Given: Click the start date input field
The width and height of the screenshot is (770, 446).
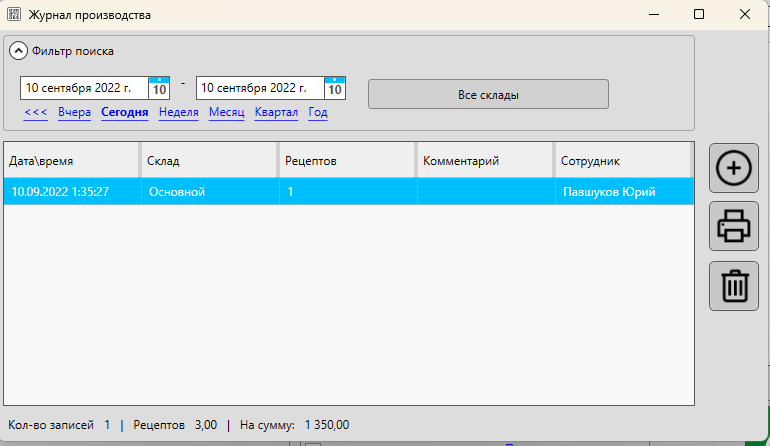Looking at the screenshot, I should 84,88.
